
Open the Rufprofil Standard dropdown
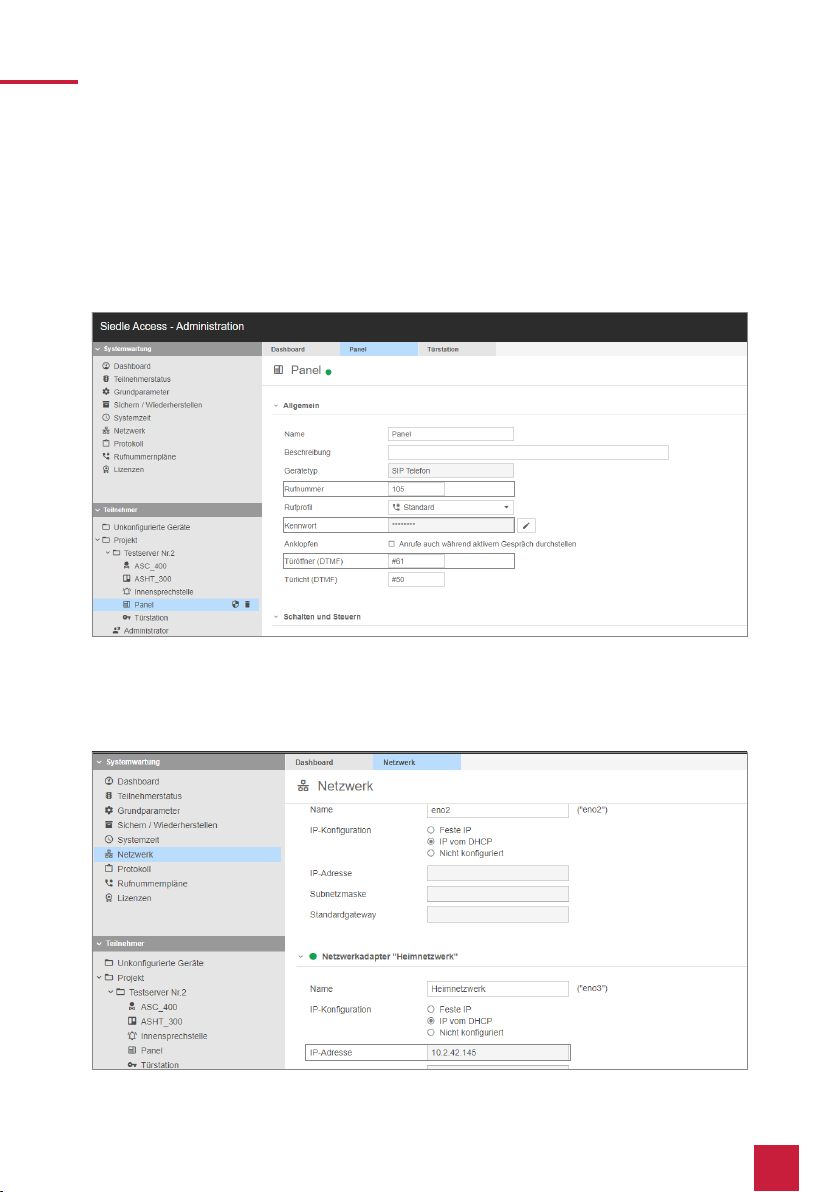coord(451,507)
